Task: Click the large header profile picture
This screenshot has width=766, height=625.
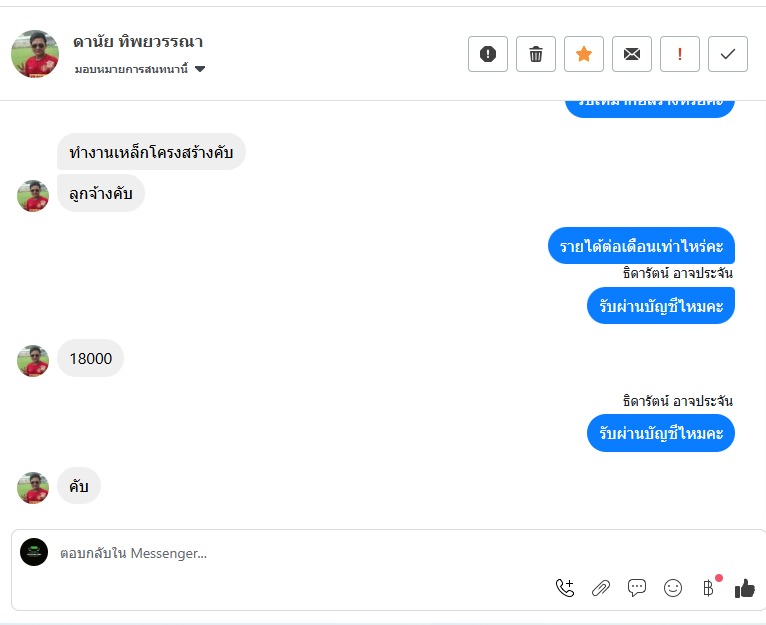Action: [x=35, y=54]
